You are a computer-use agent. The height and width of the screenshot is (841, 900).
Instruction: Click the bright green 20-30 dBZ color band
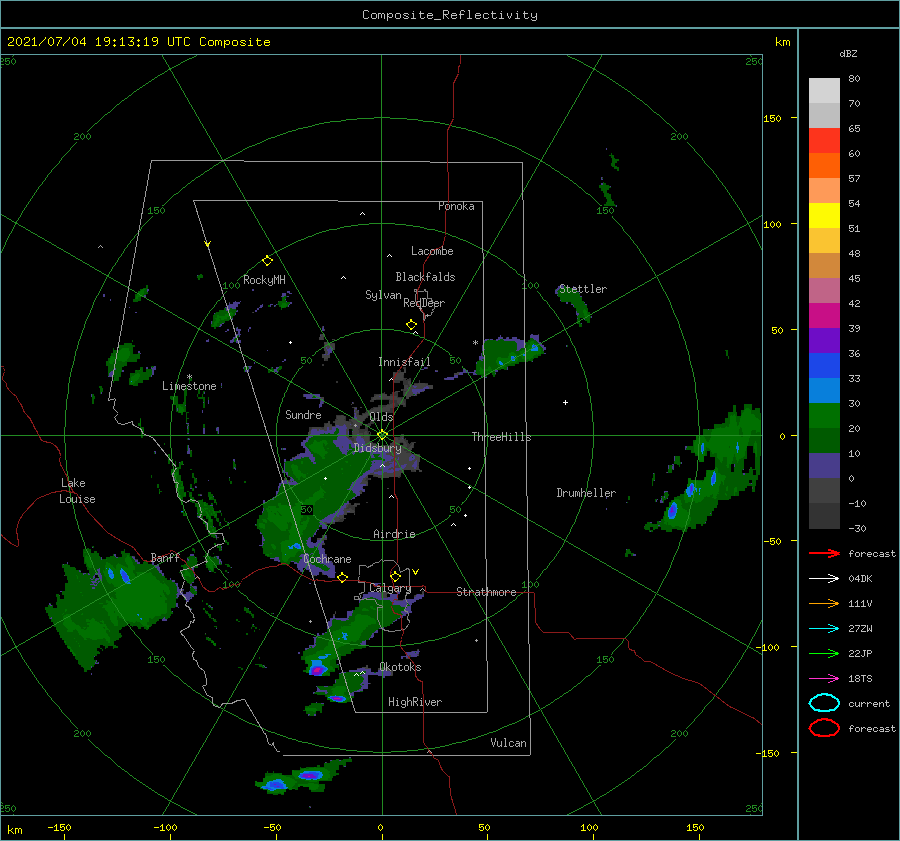[824, 416]
